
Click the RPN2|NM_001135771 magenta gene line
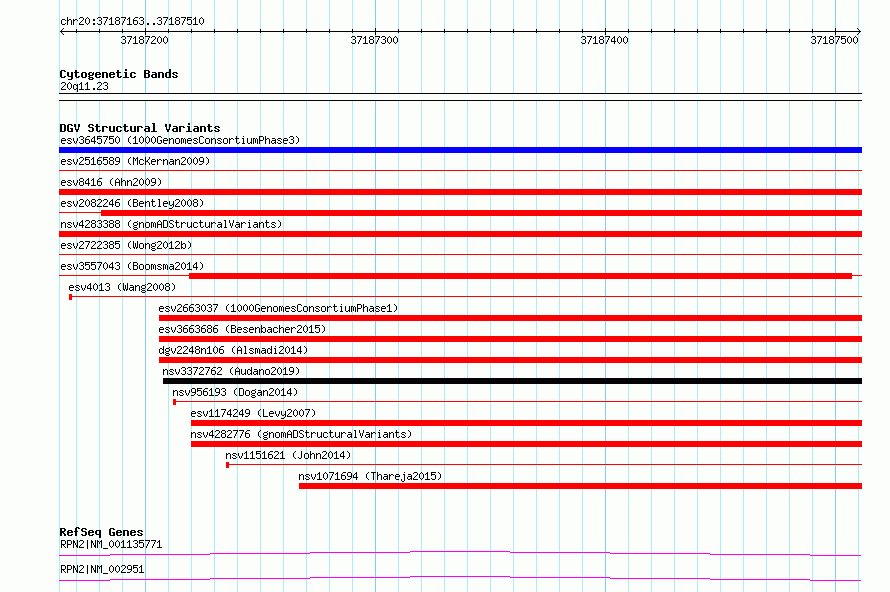pyautogui.click(x=460, y=553)
